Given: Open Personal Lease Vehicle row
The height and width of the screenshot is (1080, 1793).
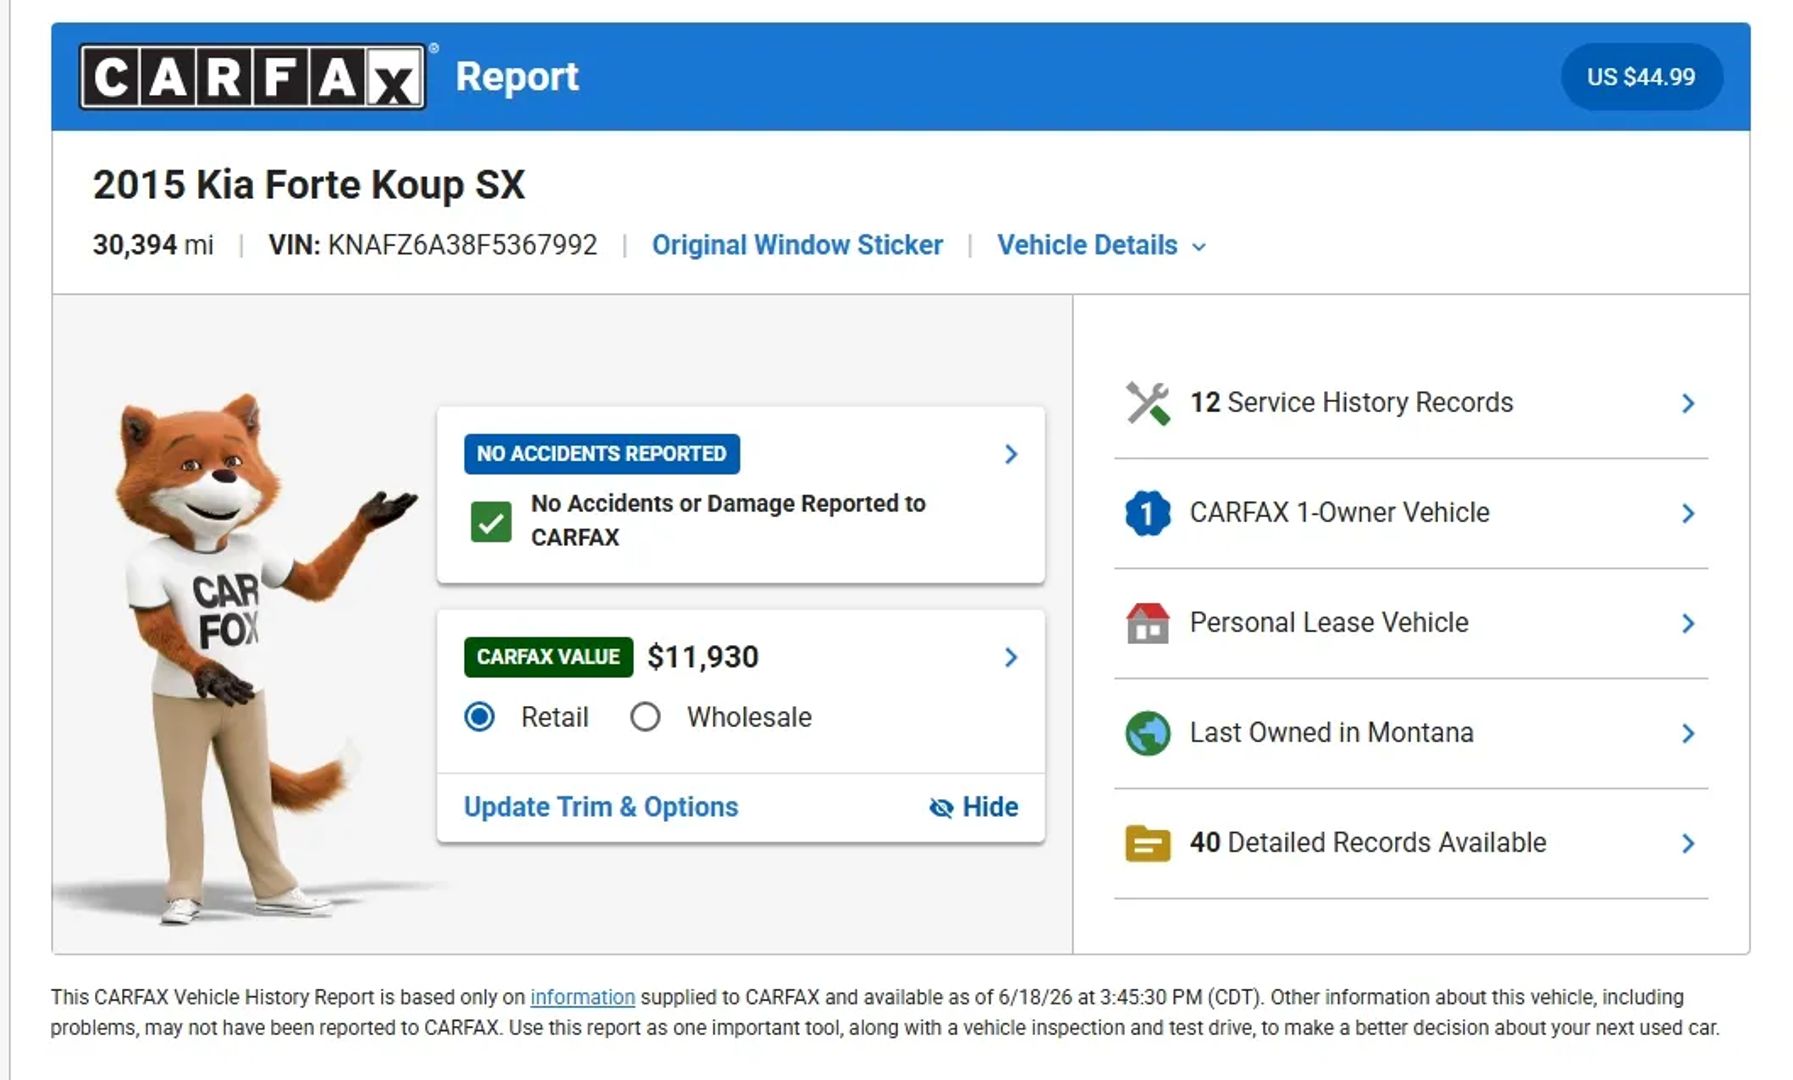Looking at the screenshot, I should point(1411,623).
